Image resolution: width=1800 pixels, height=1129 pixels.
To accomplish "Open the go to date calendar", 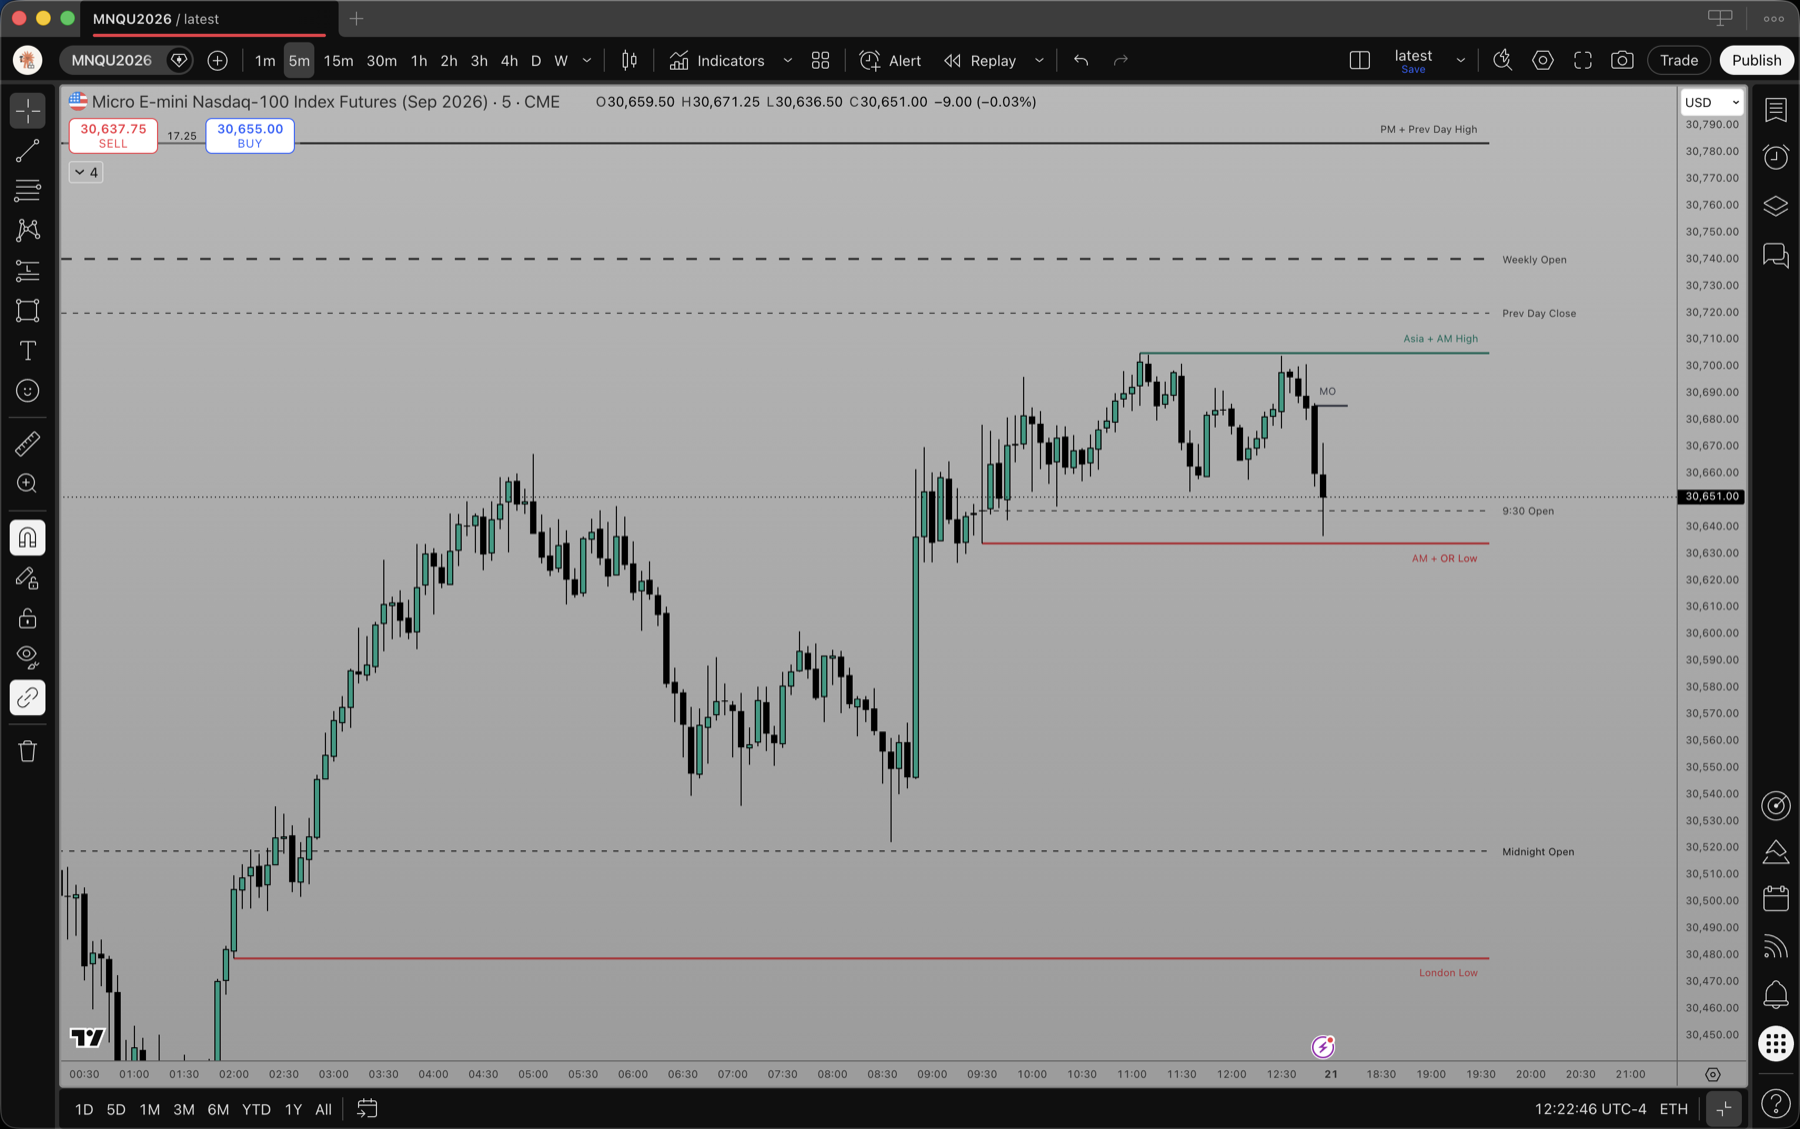I will [x=367, y=1109].
